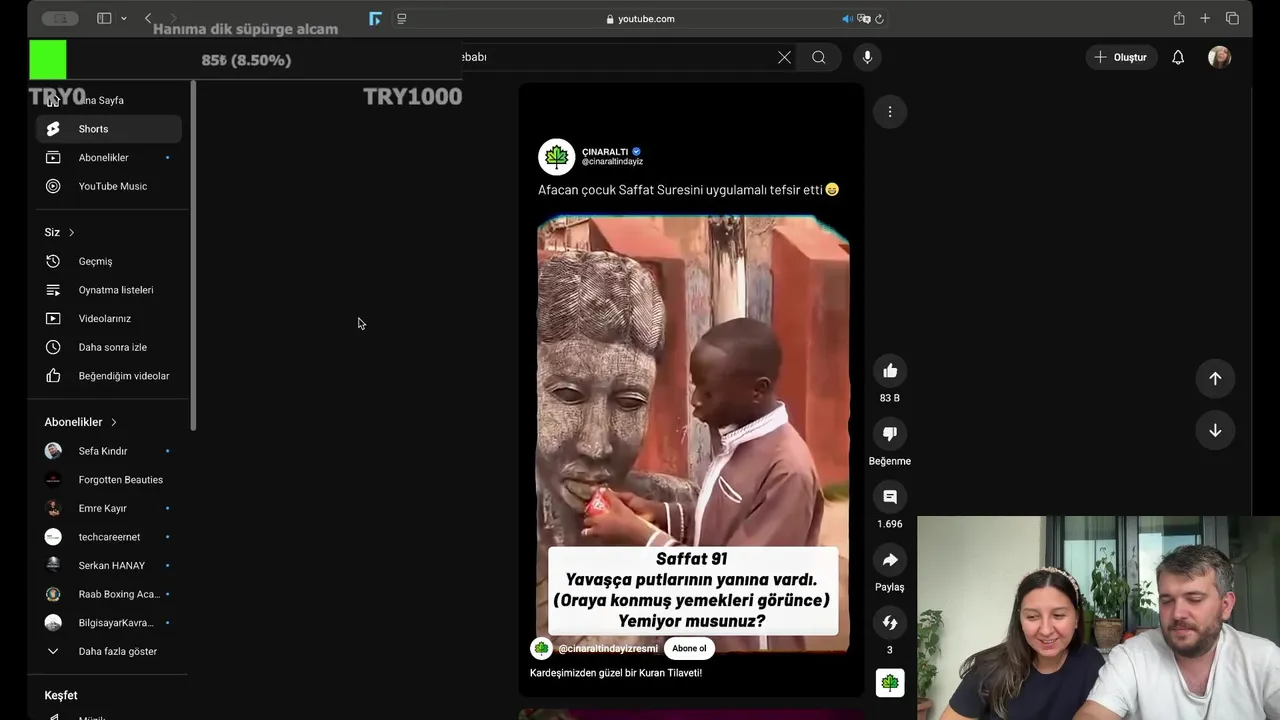This screenshot has width=1280, height=720.
Task: Toggle the Safari sidebar
Action: click(104, 18)
